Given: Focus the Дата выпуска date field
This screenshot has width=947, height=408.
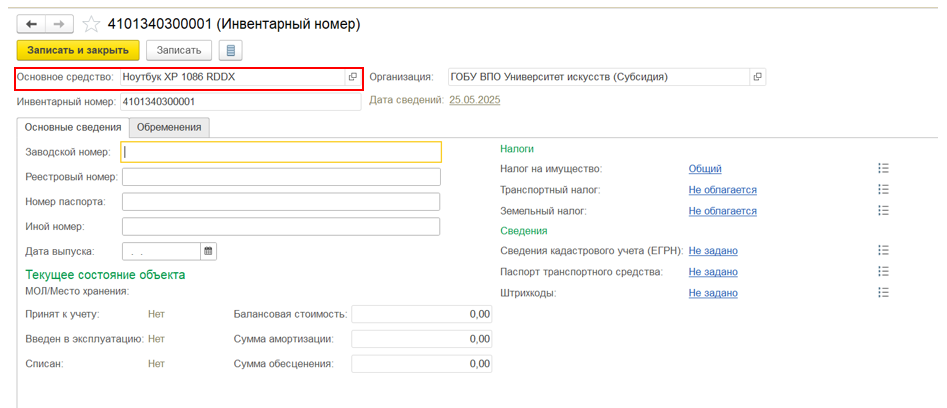Looking at the screenshot, I should click(161, 251).
